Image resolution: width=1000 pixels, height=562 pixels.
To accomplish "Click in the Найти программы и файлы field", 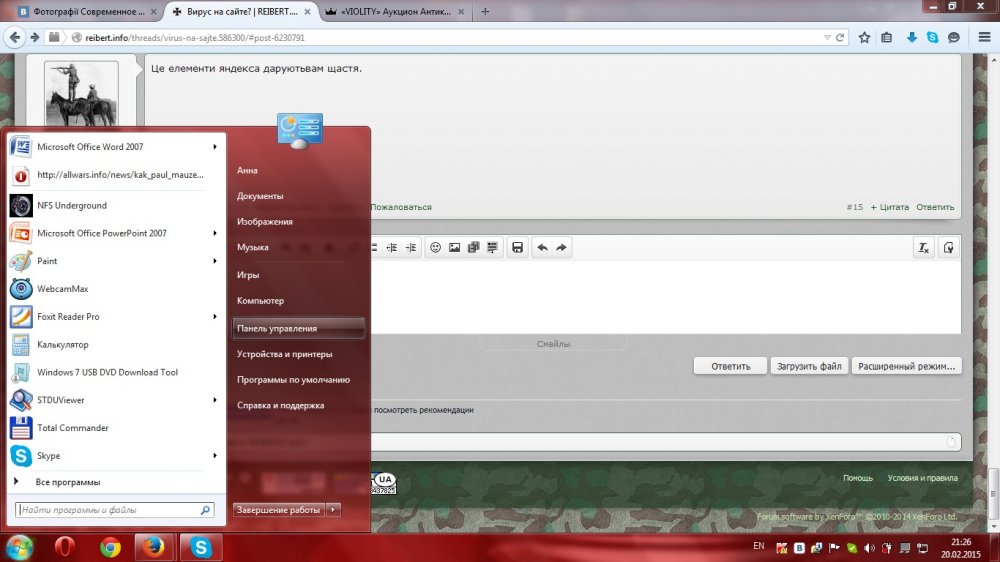I will [115, 510].
